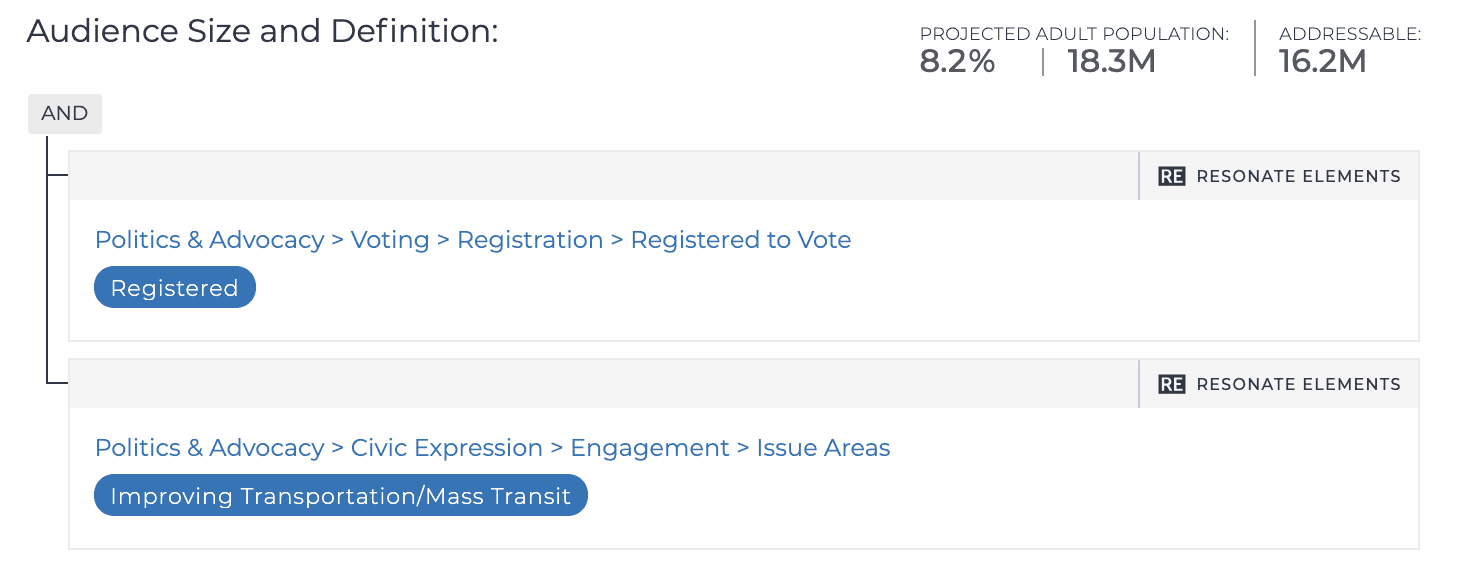
Task: Click first Resonate Elements label
Action: pyautogui.click(x=1298, y=176)
